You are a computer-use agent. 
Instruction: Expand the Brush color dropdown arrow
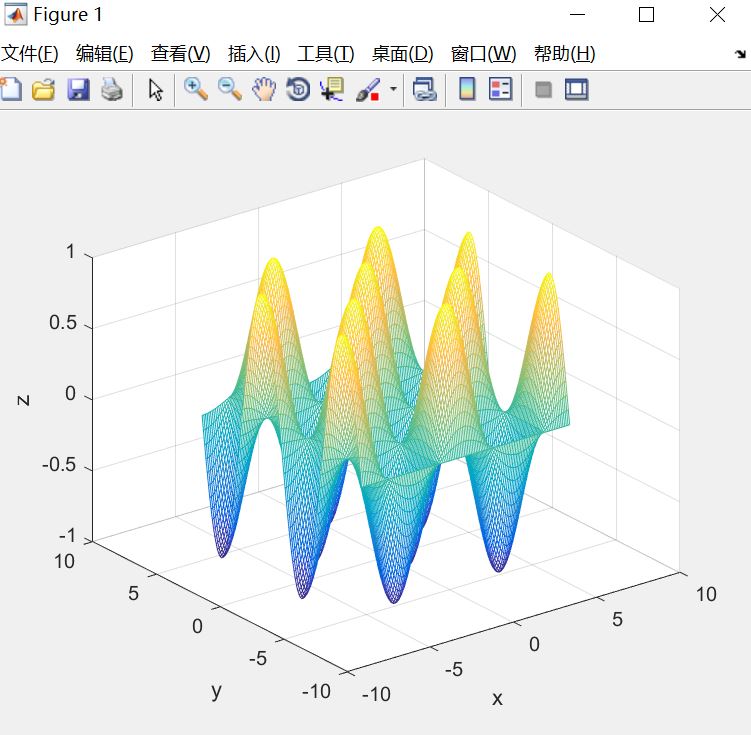393,90
